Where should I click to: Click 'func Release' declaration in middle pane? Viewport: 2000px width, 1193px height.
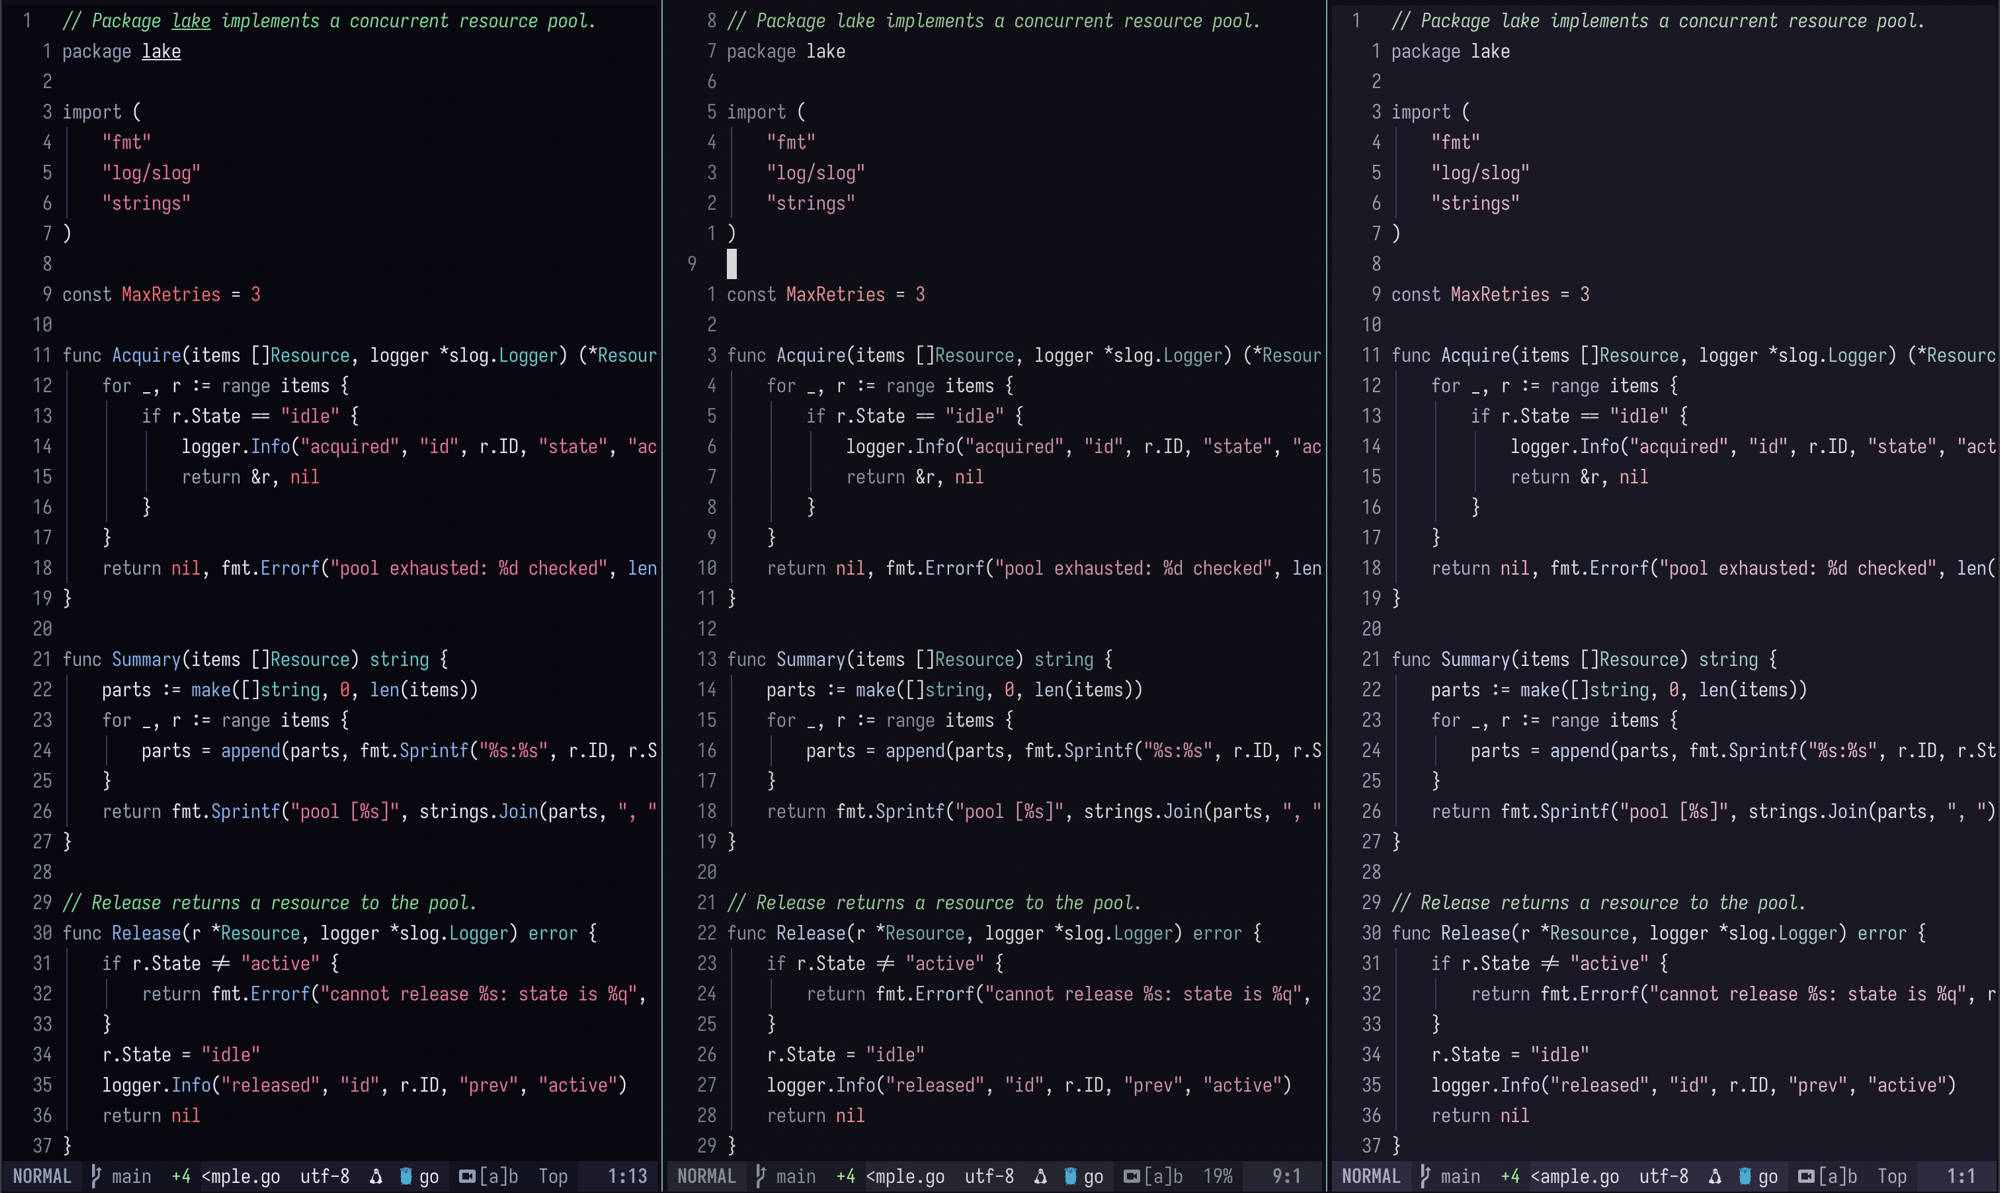[x=787, y=933]
